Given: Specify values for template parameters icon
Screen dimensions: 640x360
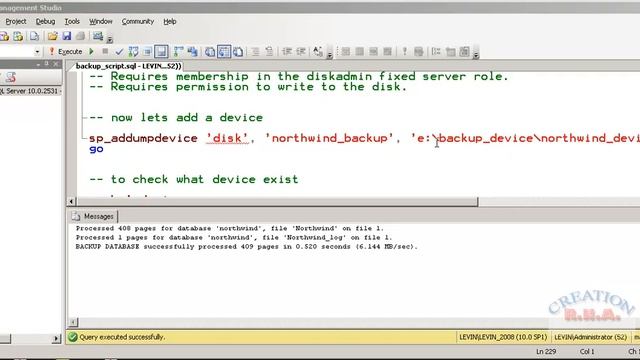Looking at the screenshot, I should click(x=318, y=52).
